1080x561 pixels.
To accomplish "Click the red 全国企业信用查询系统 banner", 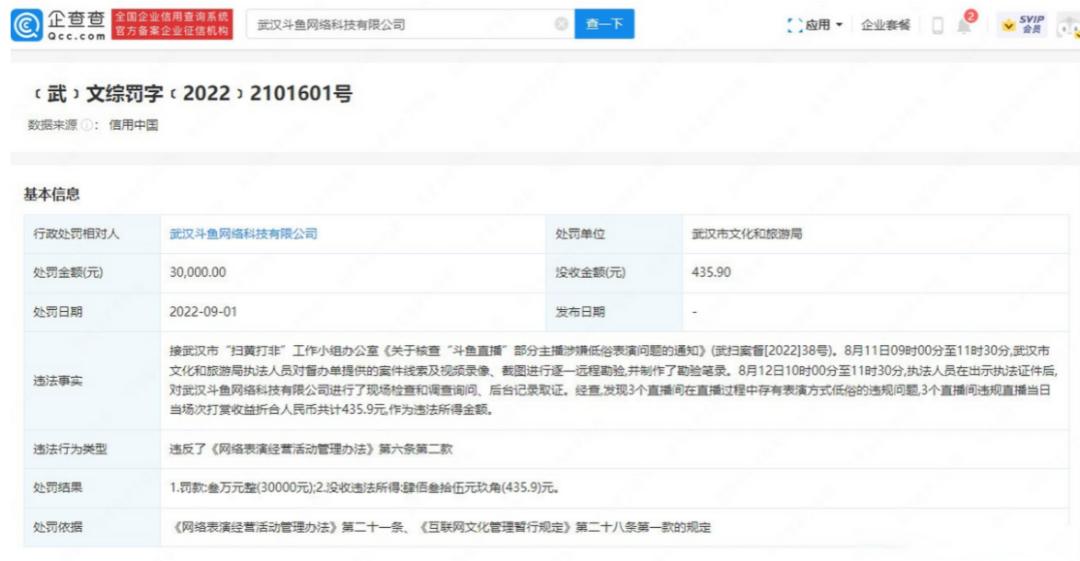I will coord(172,24).
